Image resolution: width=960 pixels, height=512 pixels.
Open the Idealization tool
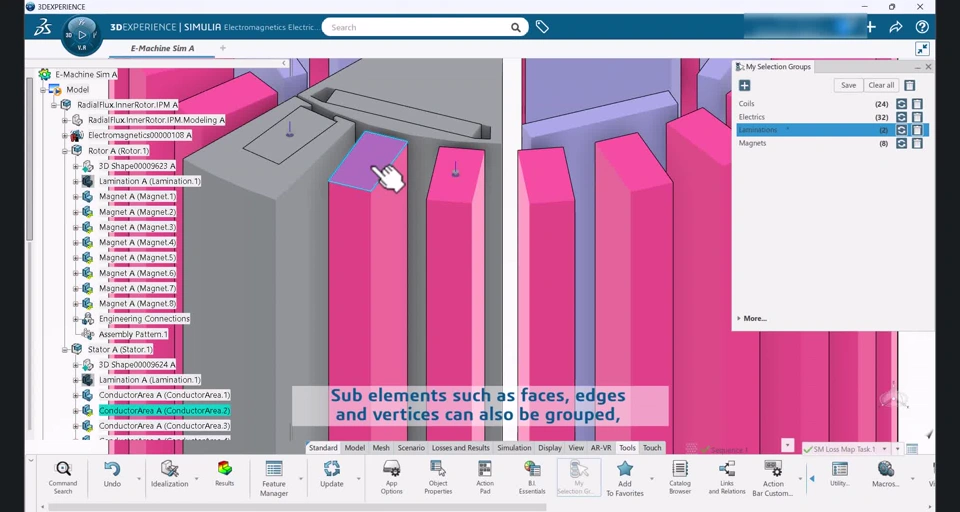pyautogui.click(x=170, y=475)
